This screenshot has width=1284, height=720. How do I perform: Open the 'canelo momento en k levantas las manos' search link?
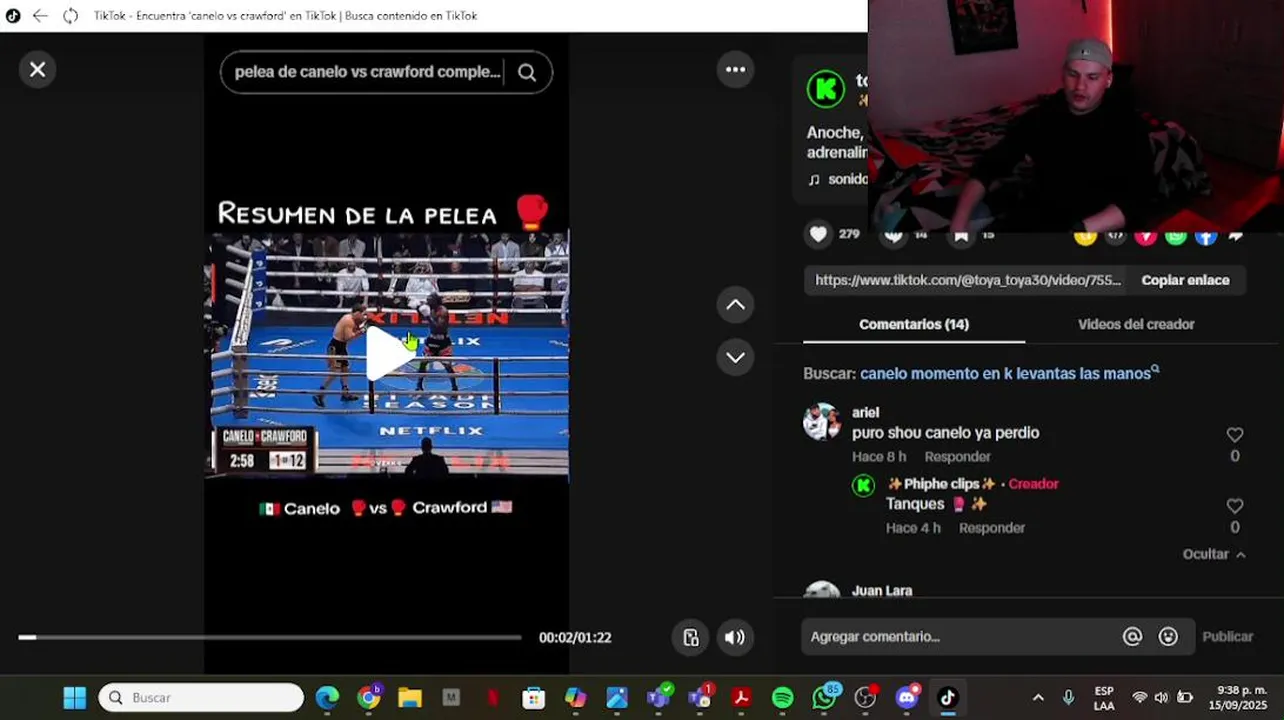coord(1009,373)
